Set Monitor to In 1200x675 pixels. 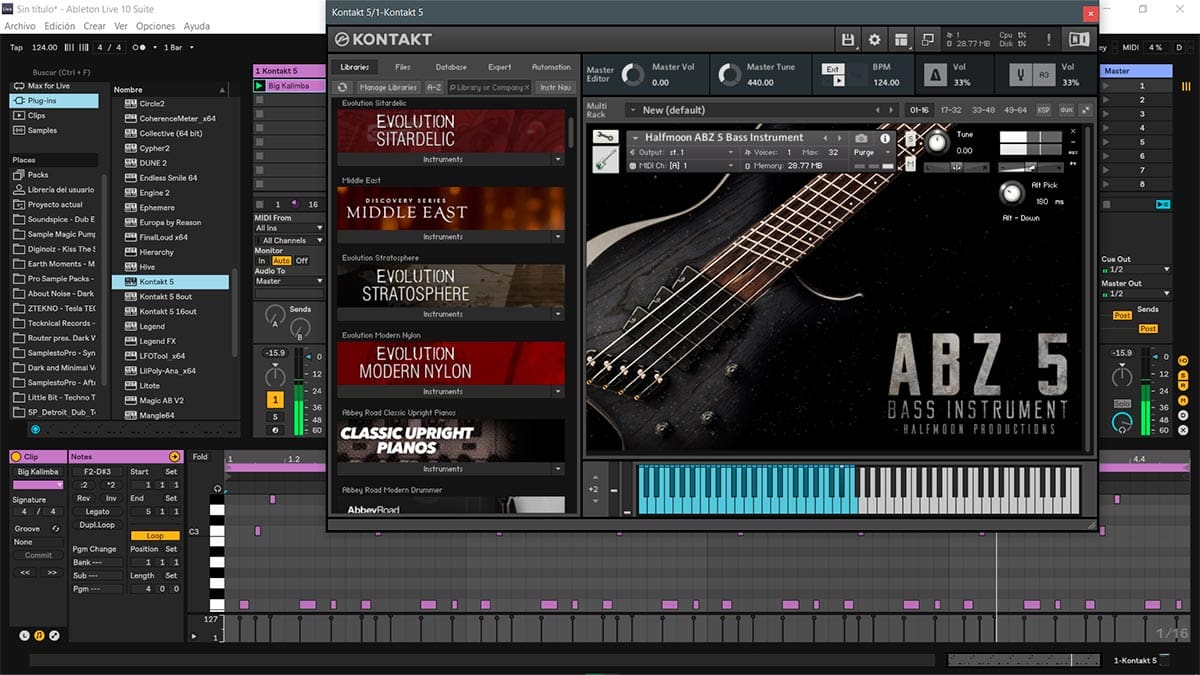[262, 261]
